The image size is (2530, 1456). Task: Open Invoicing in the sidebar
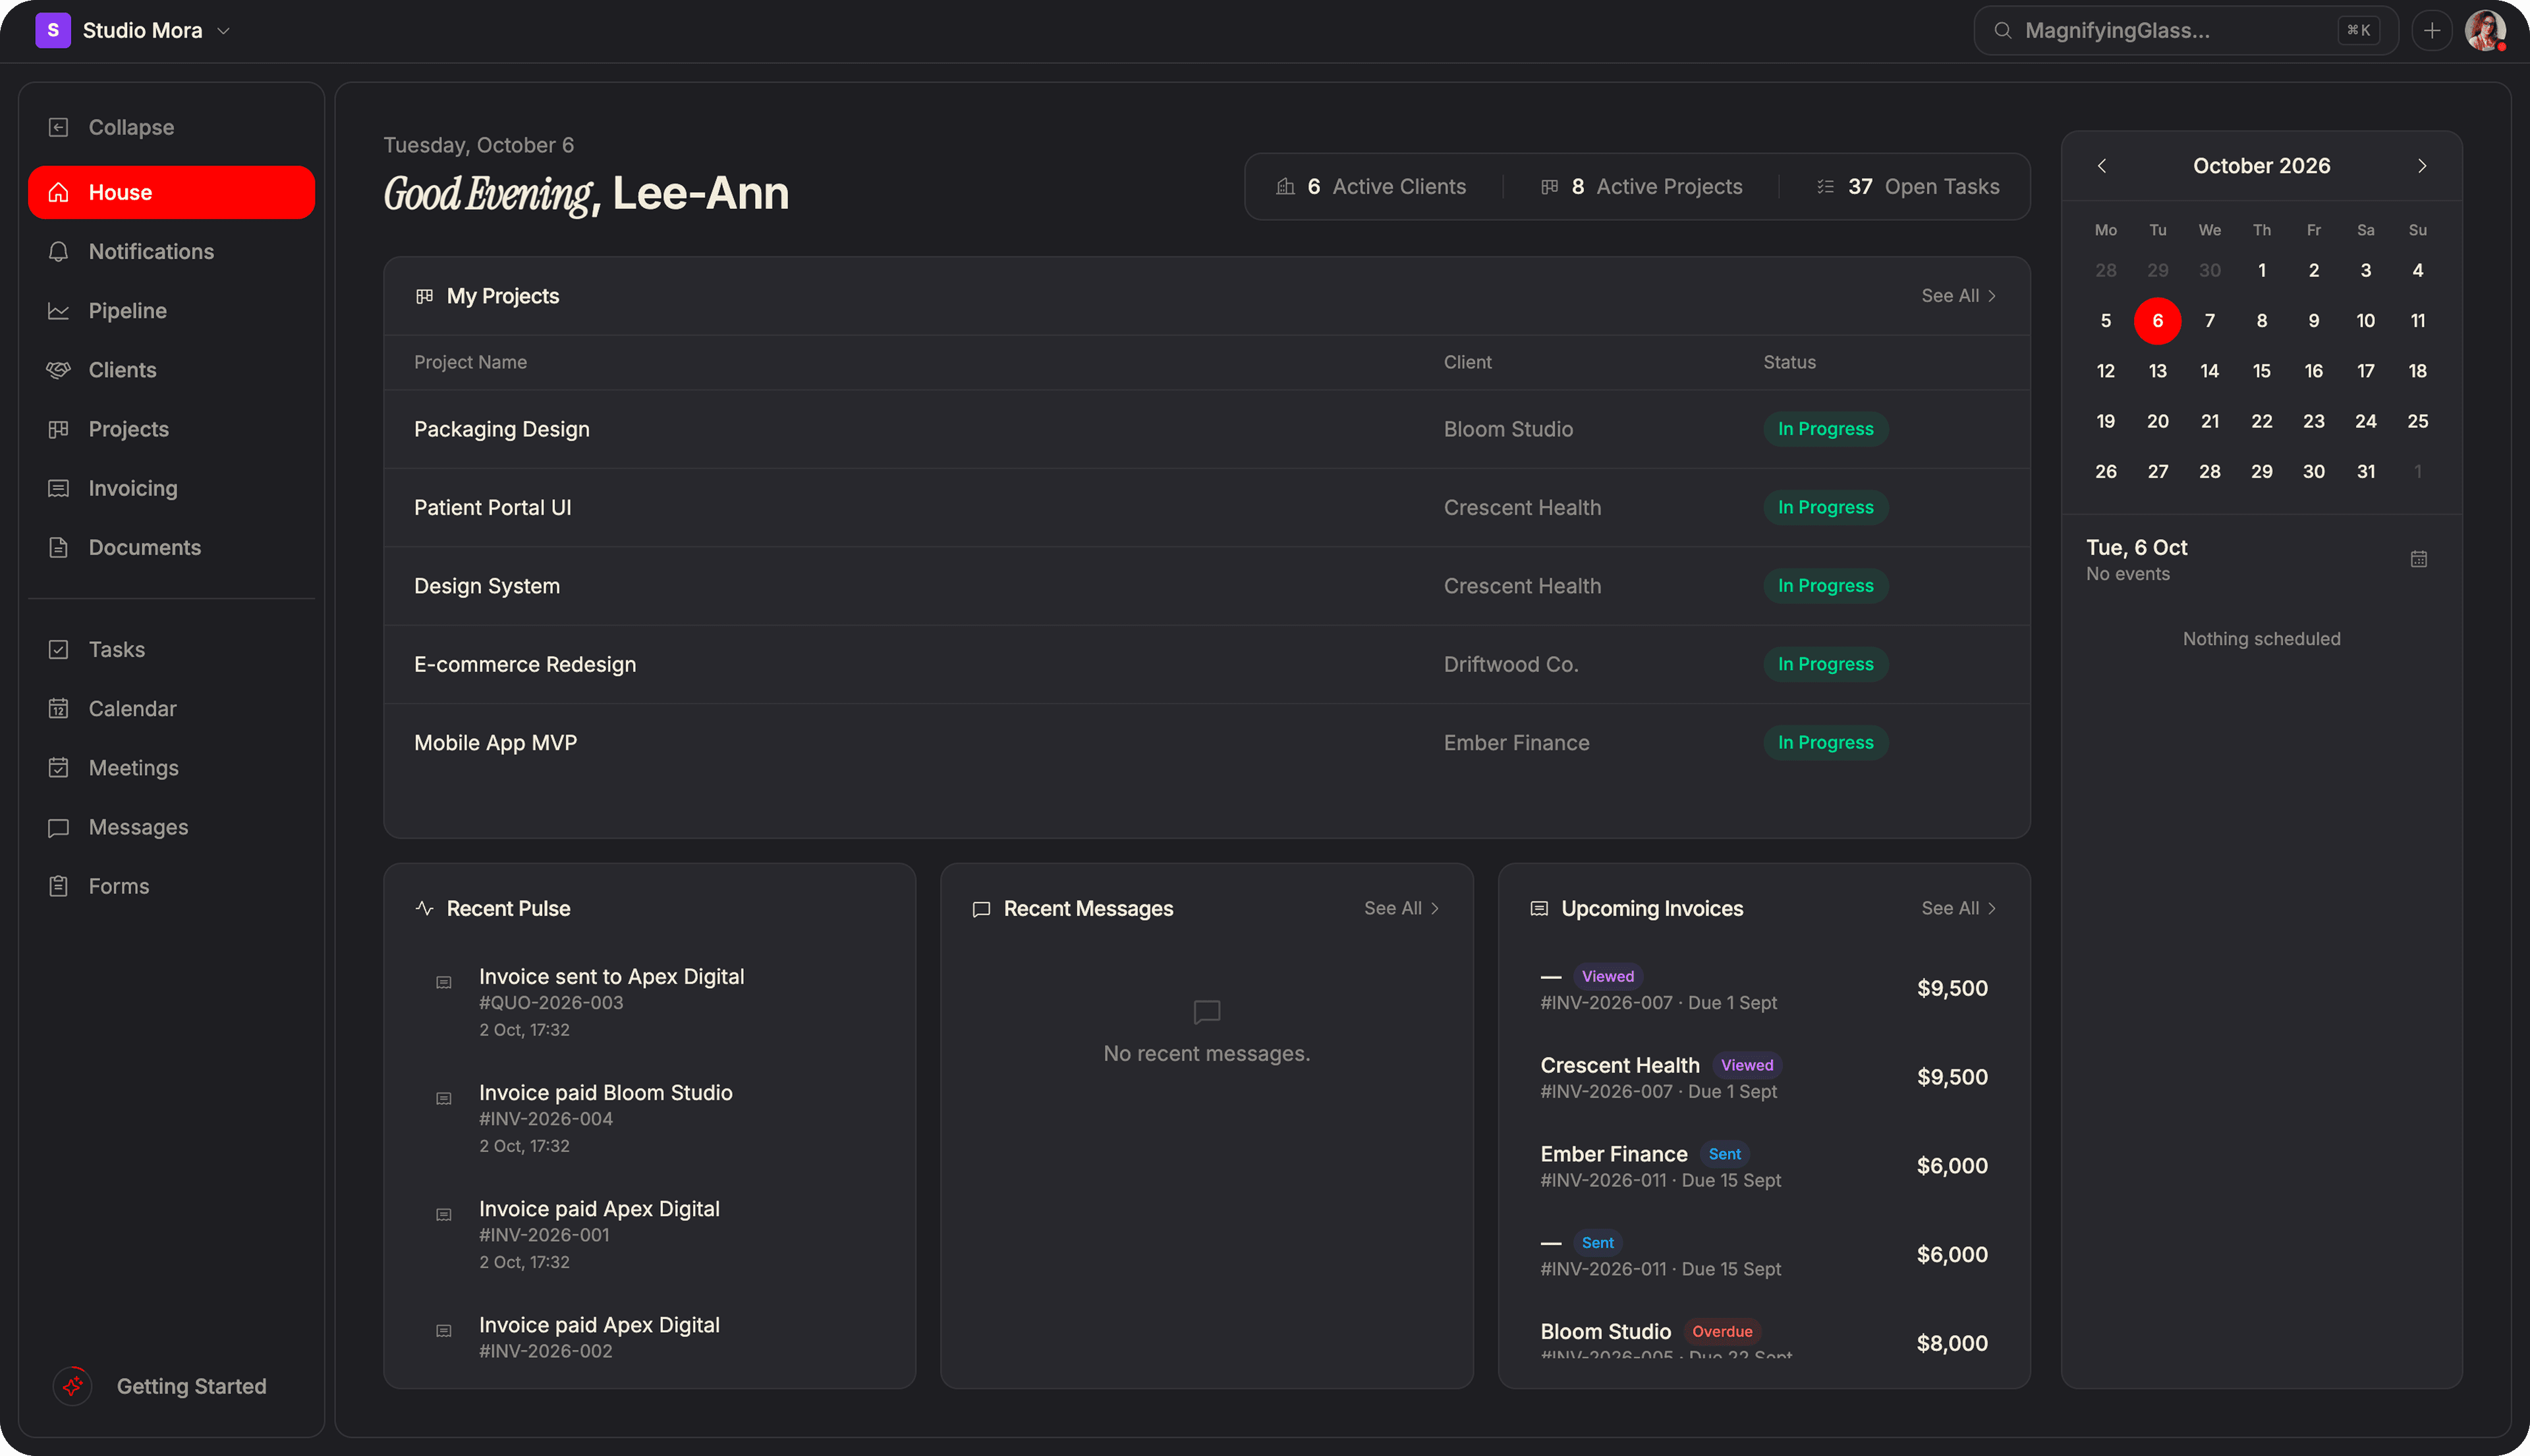tap(171, 488)
